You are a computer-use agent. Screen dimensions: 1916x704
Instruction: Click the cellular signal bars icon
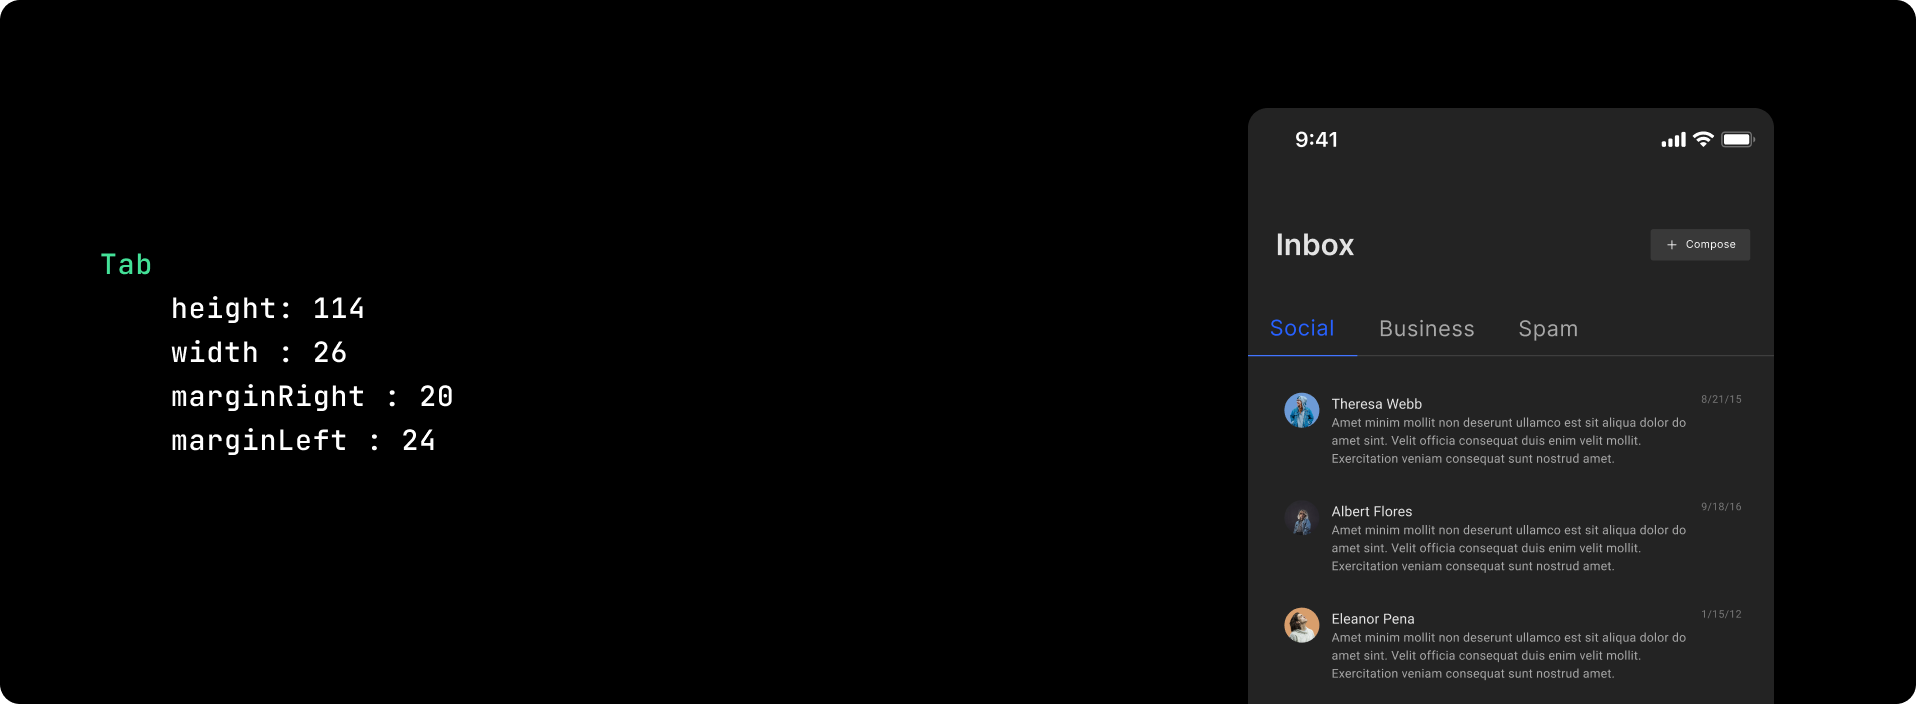[1673, 140]
